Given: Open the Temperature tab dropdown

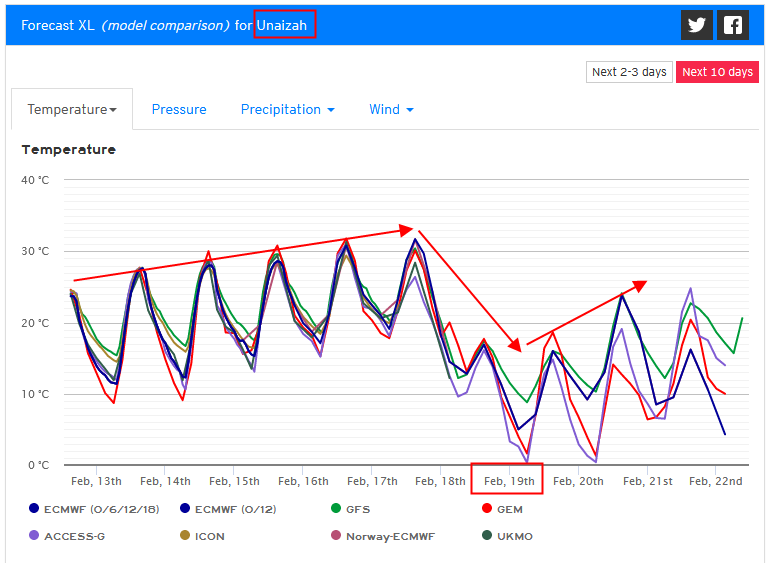Looking at the screenshot, I should pyautogui.click(x=72, y=109).
